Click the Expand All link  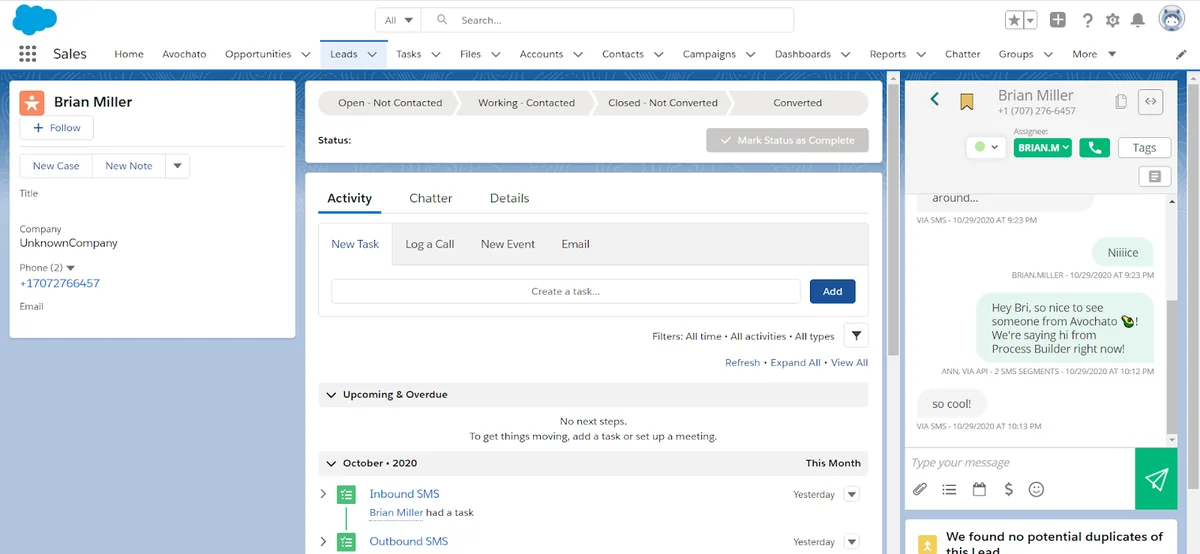pos(795,363)
